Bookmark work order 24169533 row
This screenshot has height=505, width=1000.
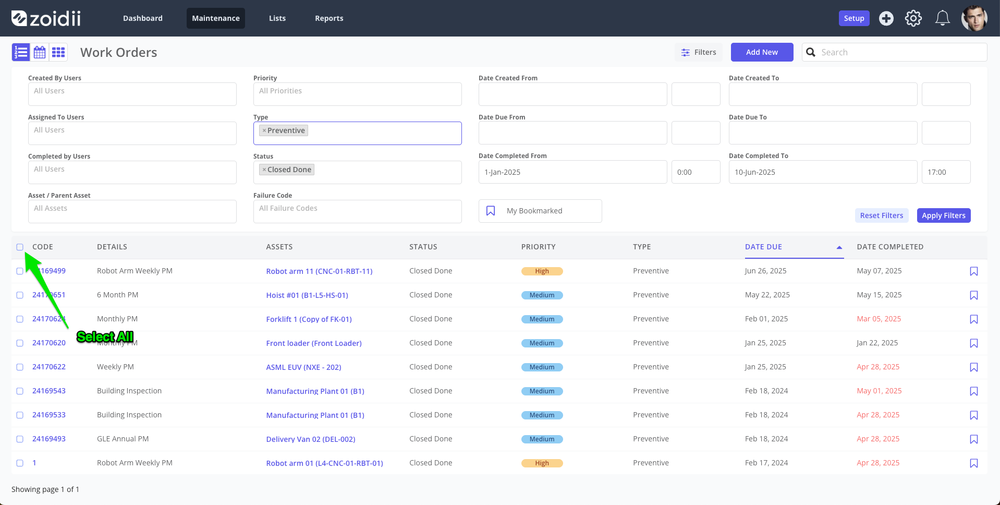[x=973, y=415]
